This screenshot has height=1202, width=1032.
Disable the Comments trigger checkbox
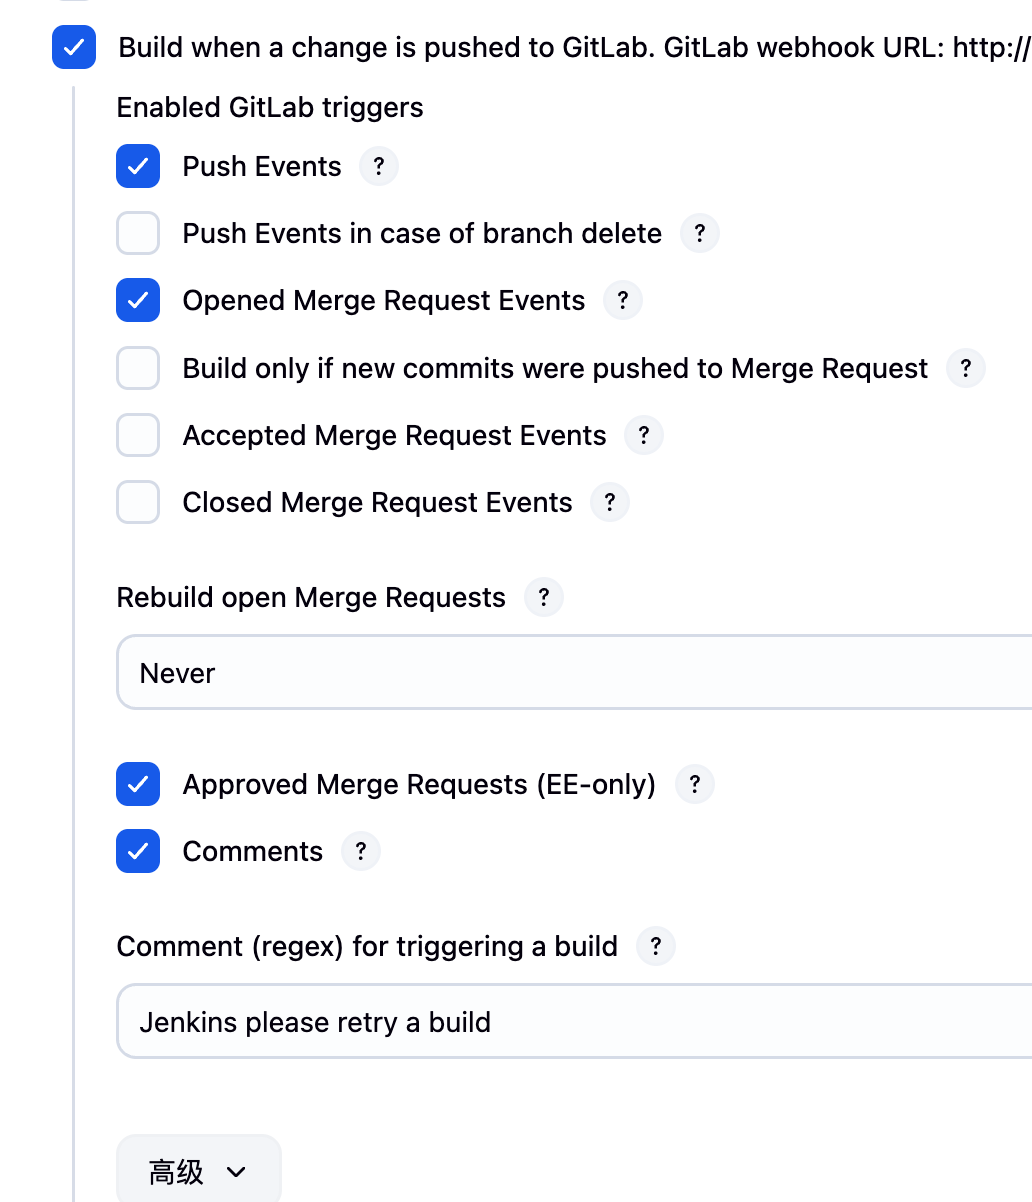click(138, 852)
